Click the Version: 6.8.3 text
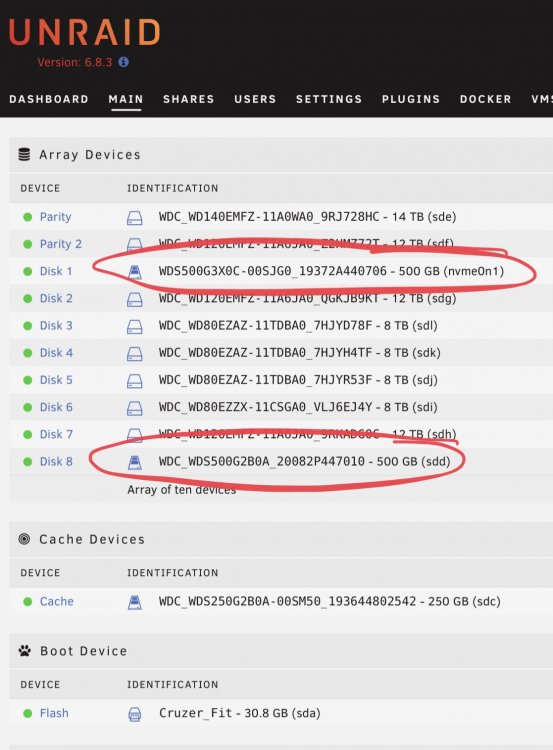Image resolution: width=553 pixels, height=750 pixels. (x=75, y=62)
